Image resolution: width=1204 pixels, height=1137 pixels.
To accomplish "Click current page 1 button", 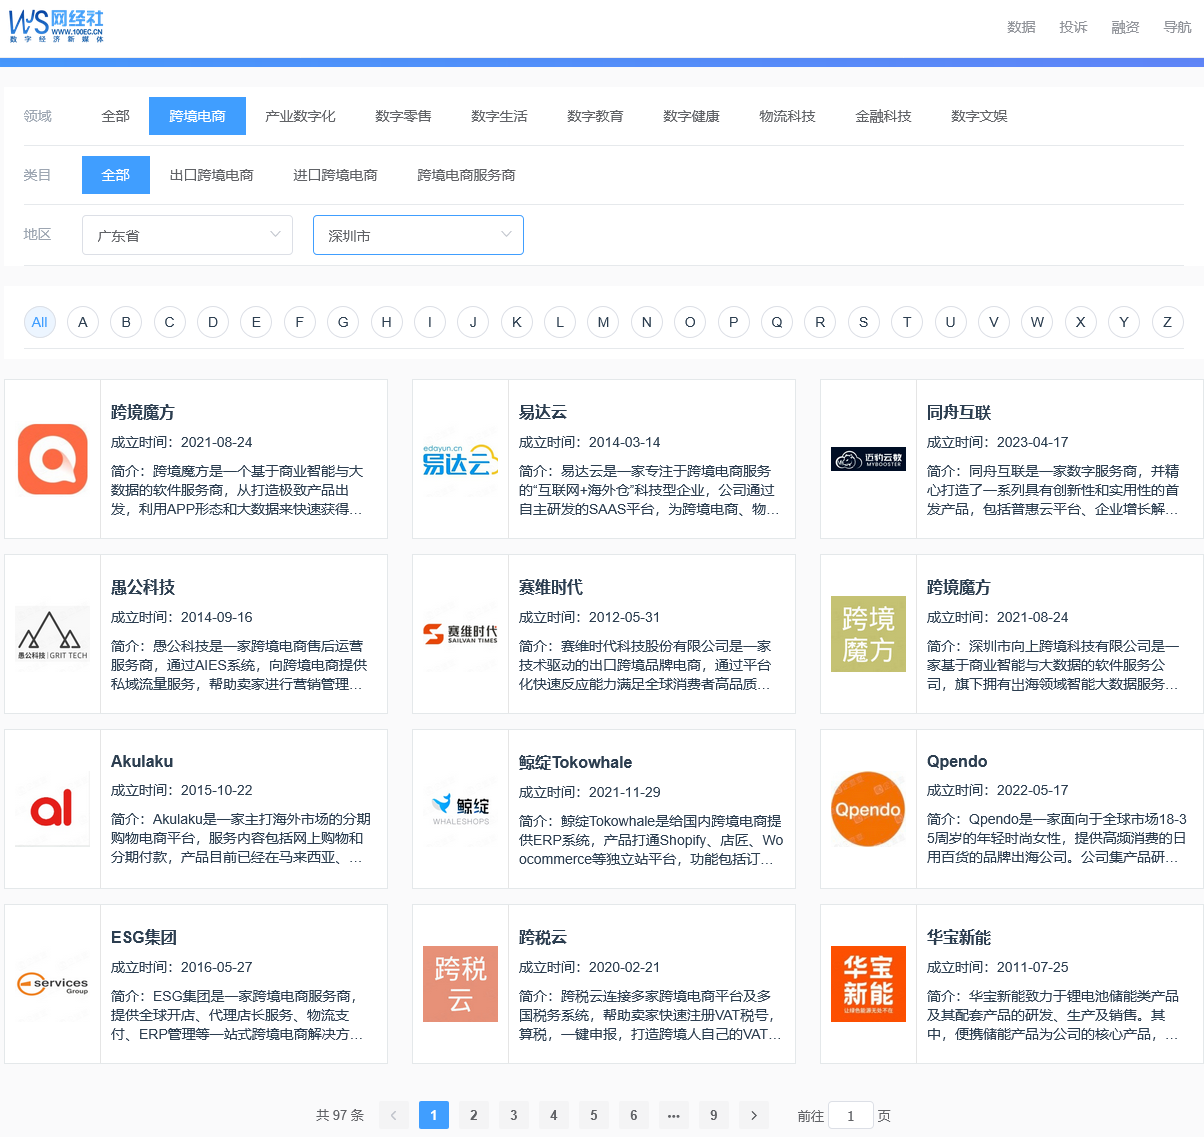I will tap(434, 1115).
